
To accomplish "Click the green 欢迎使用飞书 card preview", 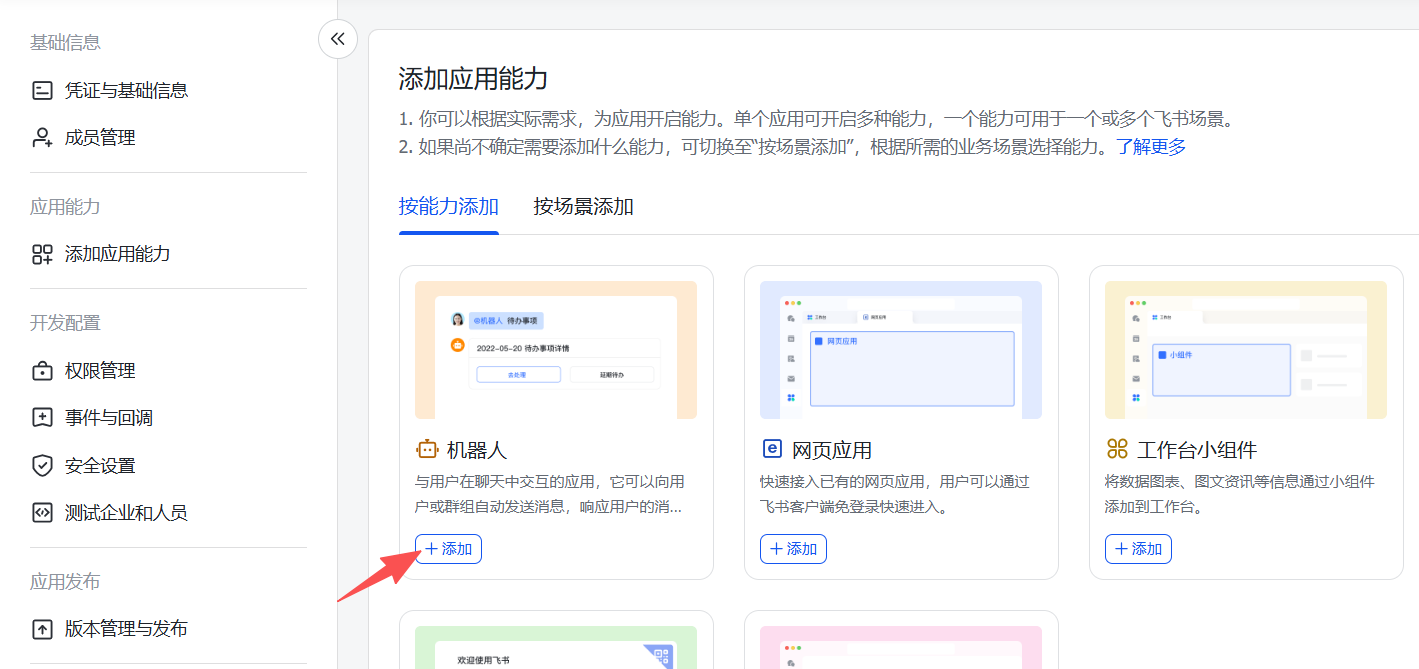I will 556,647.
